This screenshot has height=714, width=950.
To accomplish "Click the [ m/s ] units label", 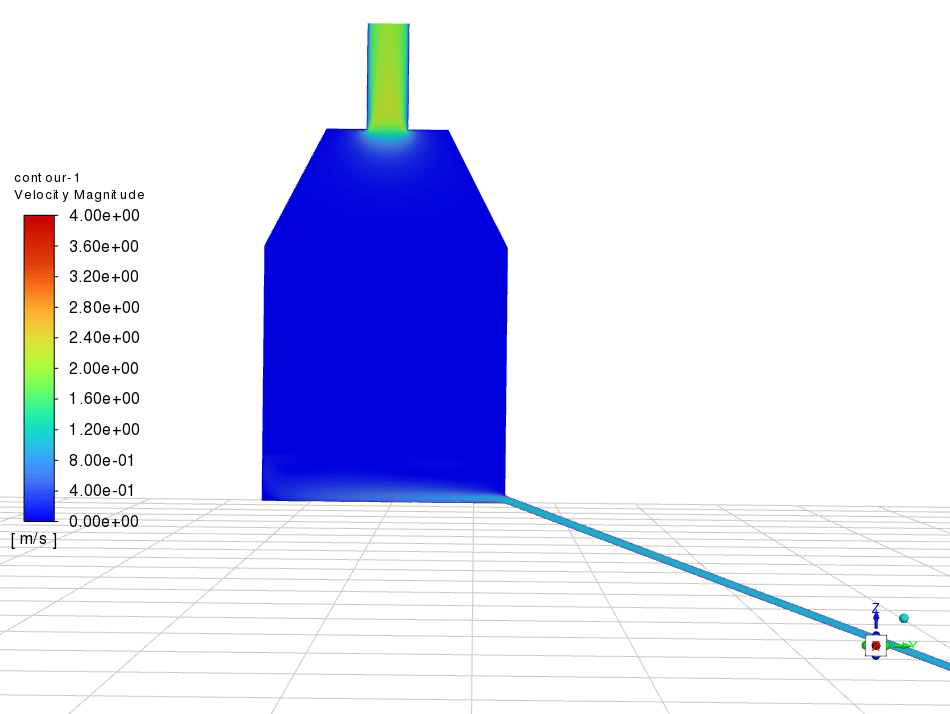I will tap(34, 540).
